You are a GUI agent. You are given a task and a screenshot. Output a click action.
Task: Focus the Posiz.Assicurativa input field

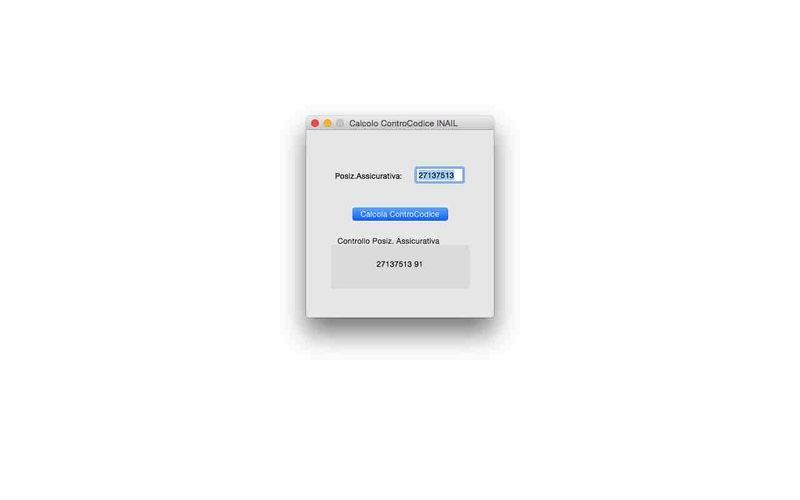pos(439,175)
